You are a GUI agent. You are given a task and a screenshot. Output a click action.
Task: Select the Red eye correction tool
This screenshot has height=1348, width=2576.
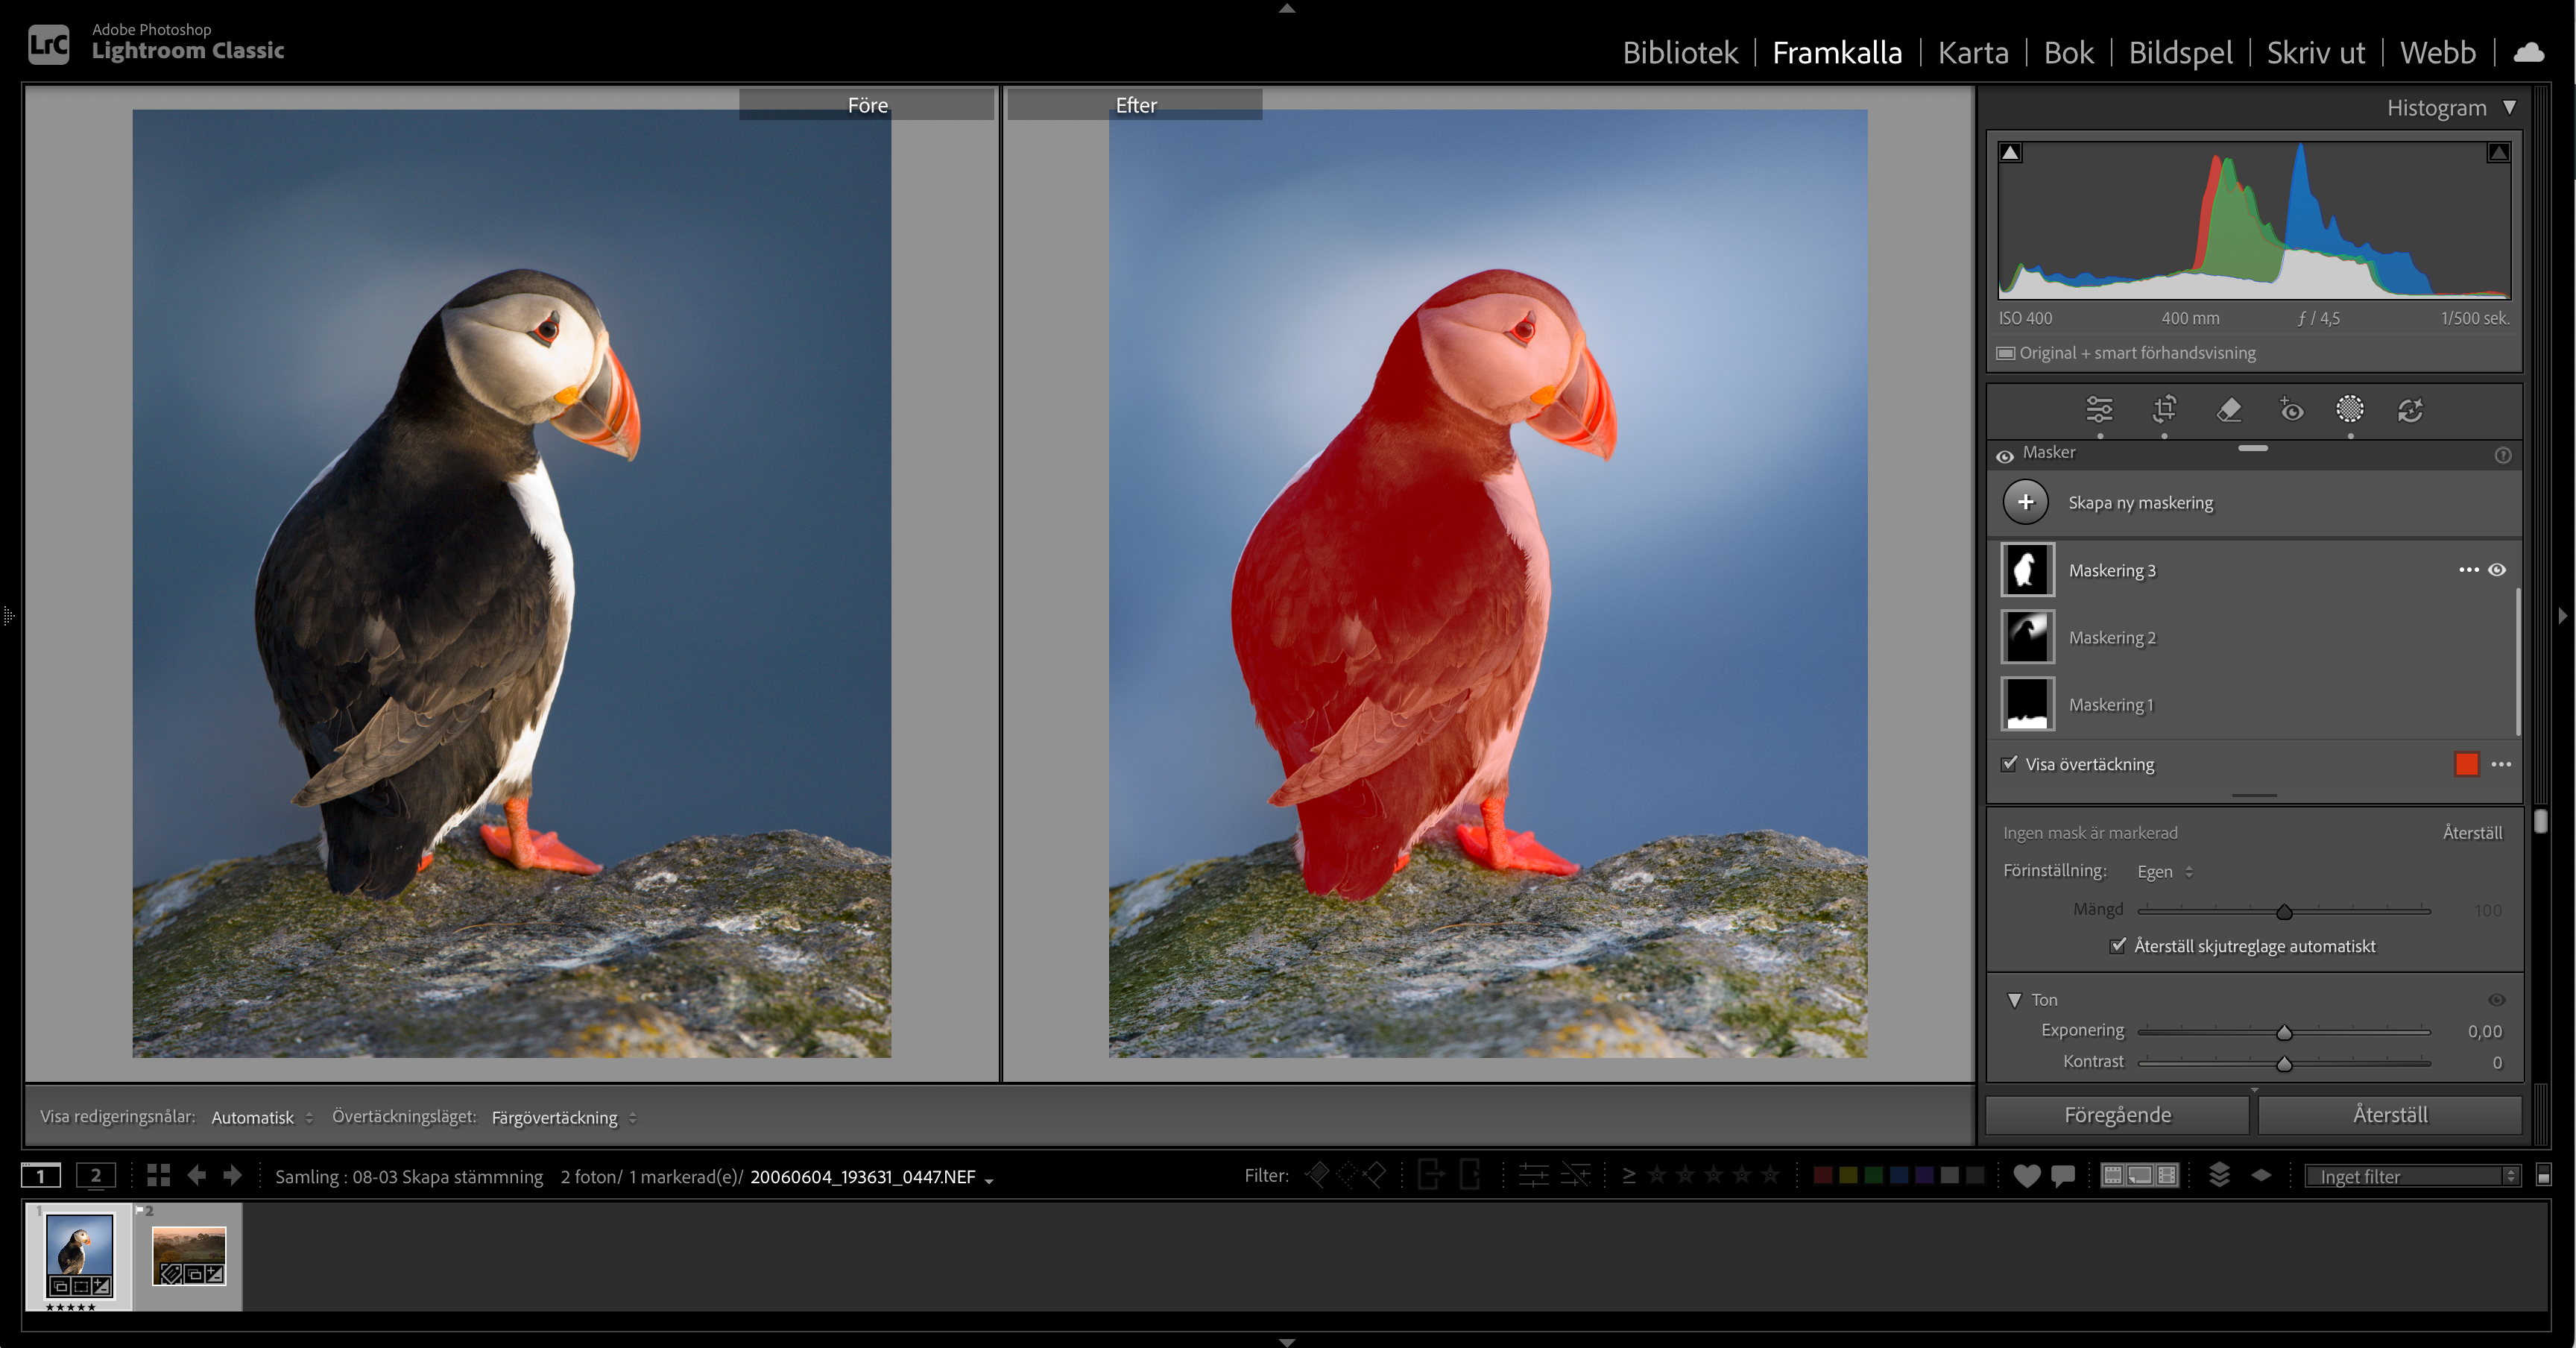pyautogui.click(x=2291, y=409)
